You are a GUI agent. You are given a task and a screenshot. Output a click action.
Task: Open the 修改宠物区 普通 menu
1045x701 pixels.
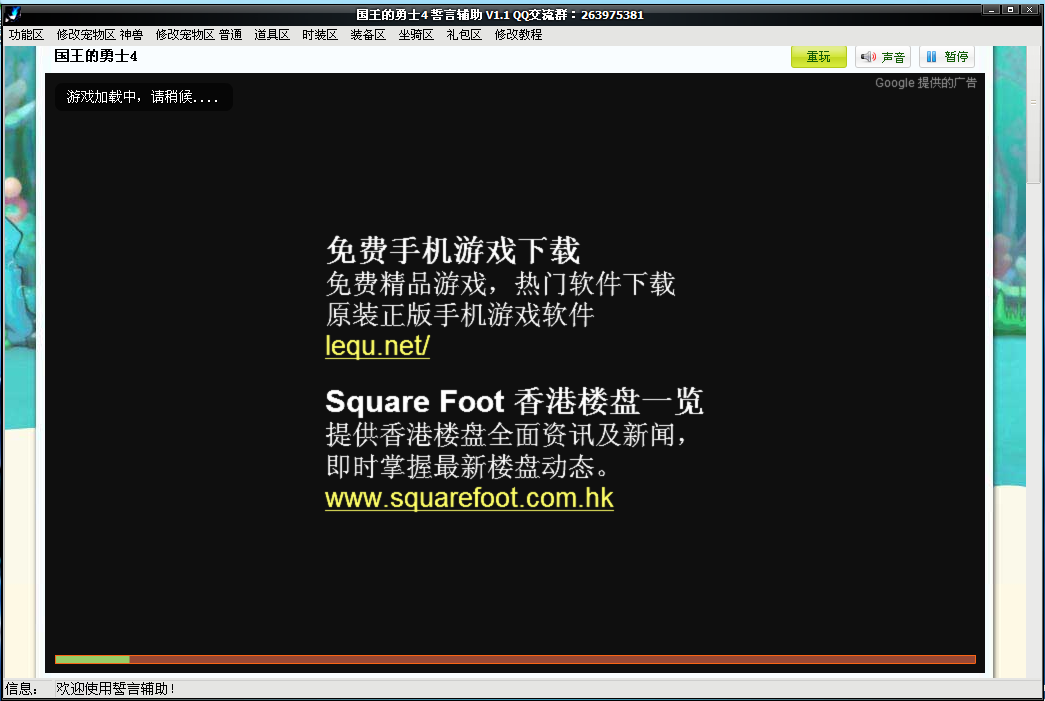click(199, 35)
